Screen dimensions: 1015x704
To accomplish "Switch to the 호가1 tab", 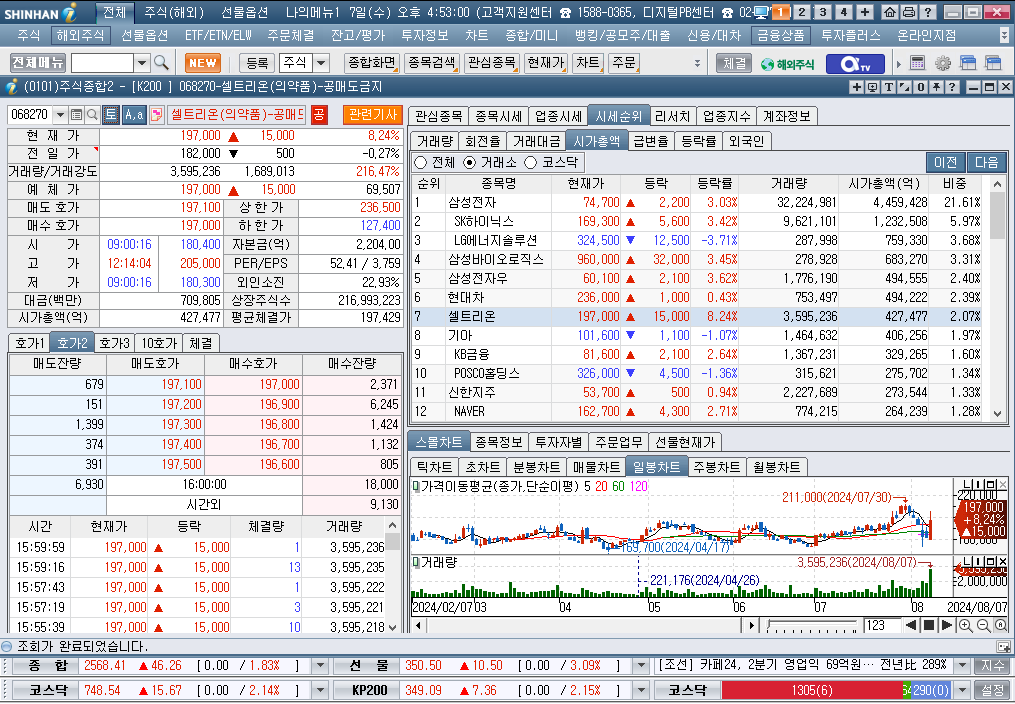I will pos(30,343).
